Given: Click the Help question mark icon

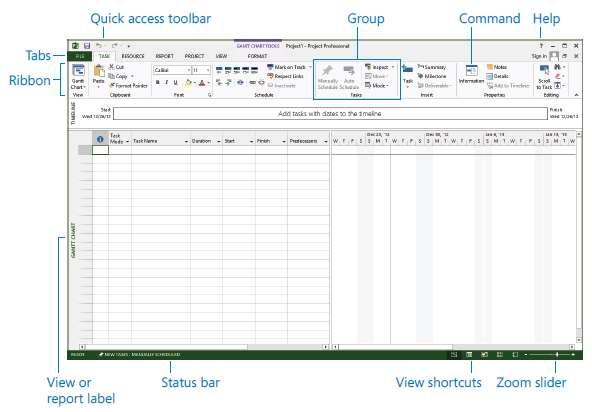Looking at the screenshot, I should (x=541, y=46).
